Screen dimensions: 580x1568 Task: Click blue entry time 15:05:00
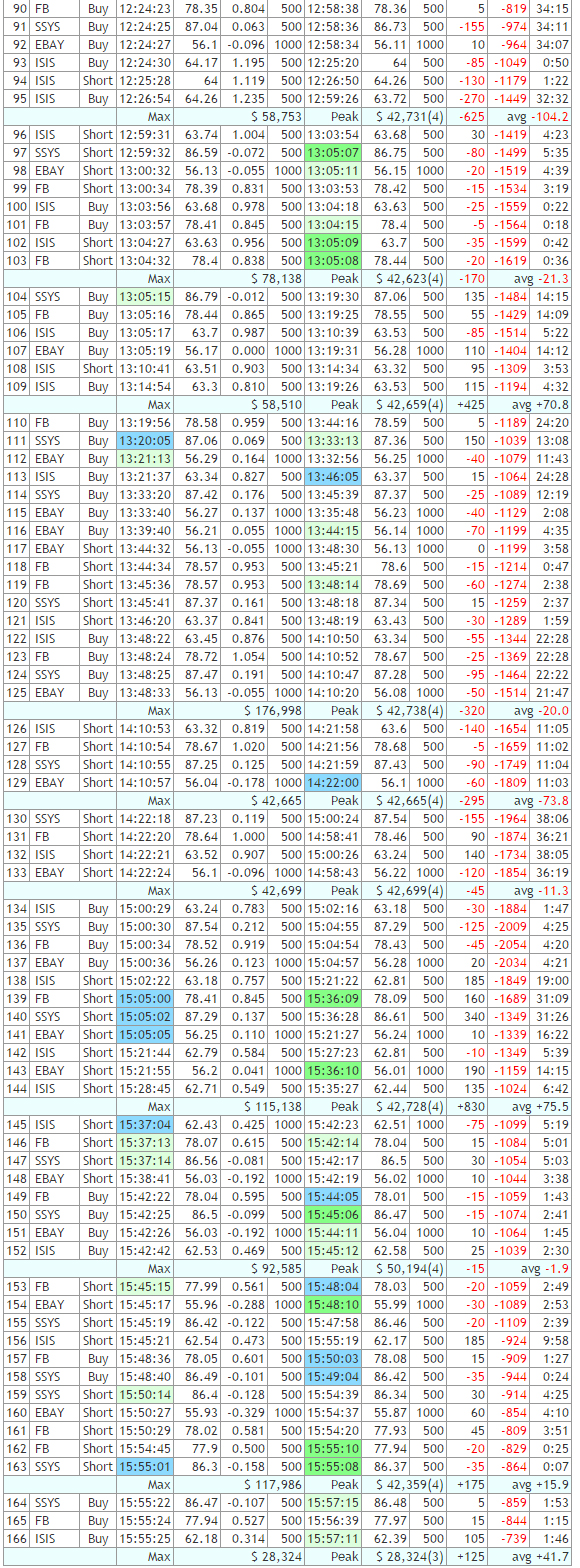click(x=145, y=998)
